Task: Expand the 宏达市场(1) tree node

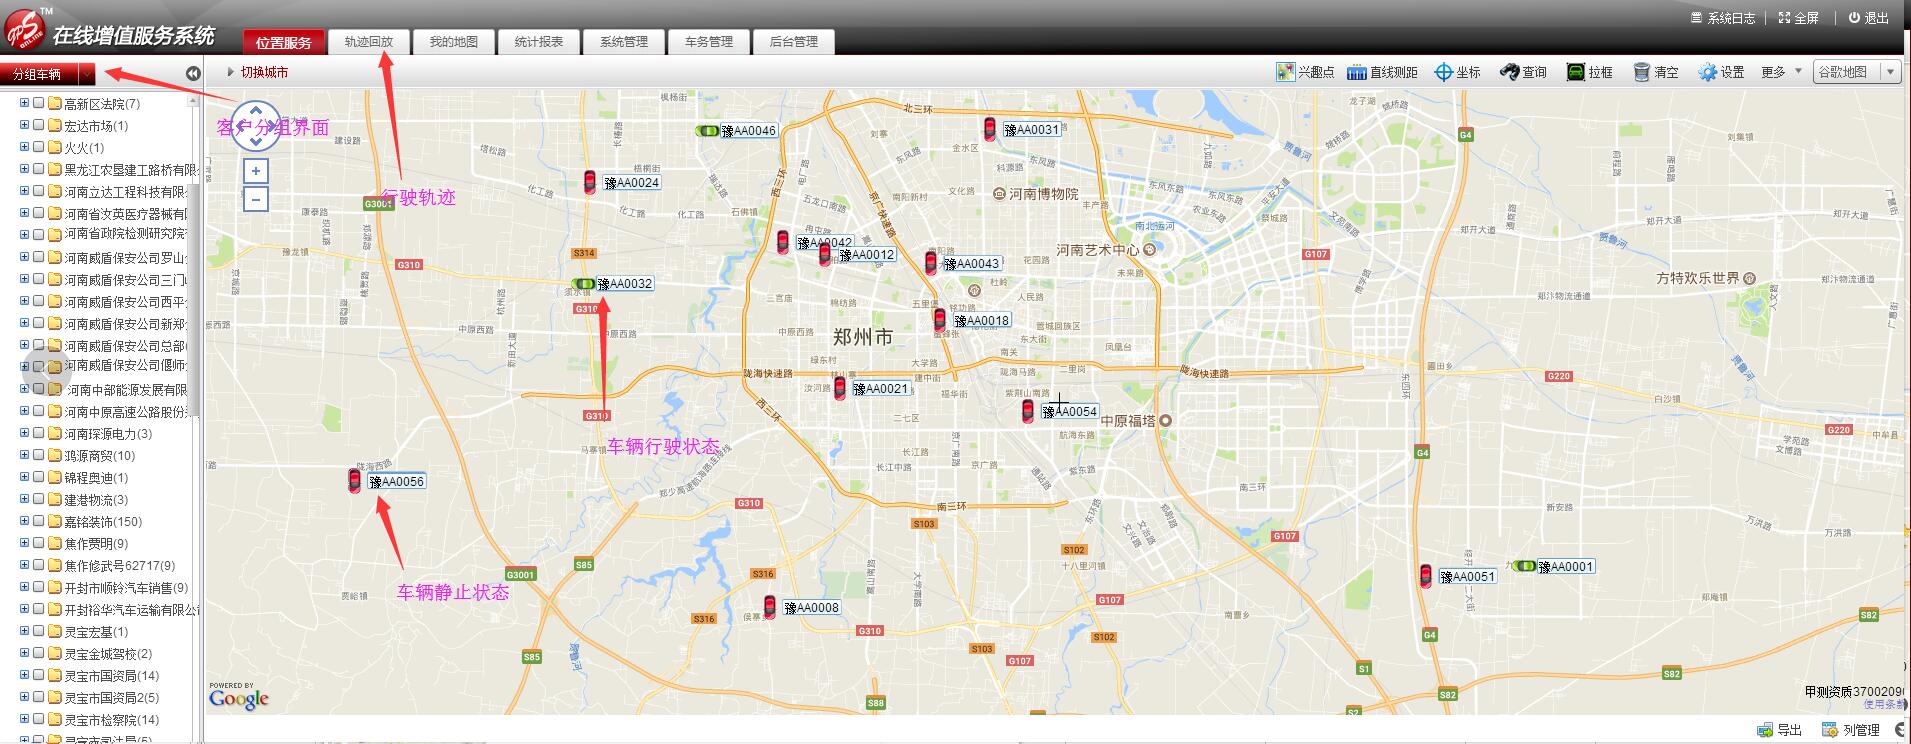Action: (24, 125)
